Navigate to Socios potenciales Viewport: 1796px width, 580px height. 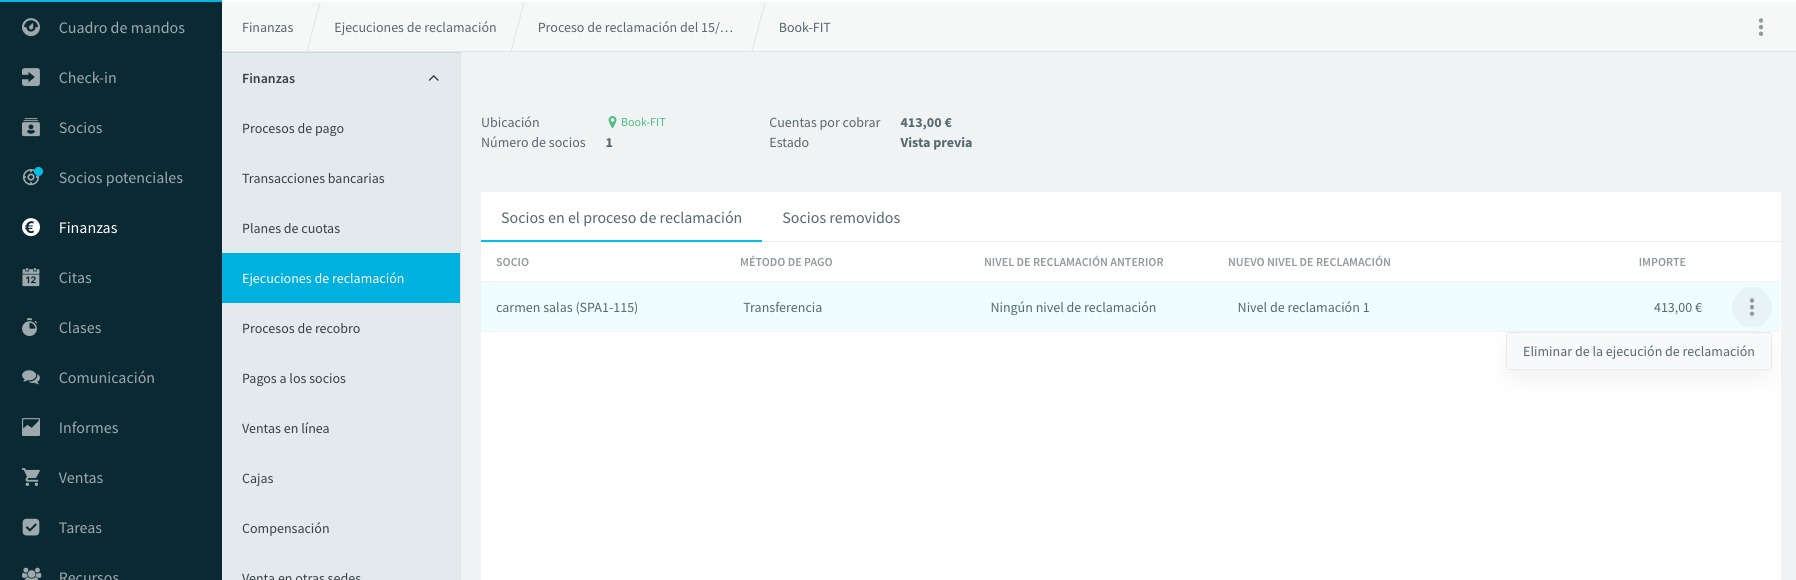click(x=121, y=177)
